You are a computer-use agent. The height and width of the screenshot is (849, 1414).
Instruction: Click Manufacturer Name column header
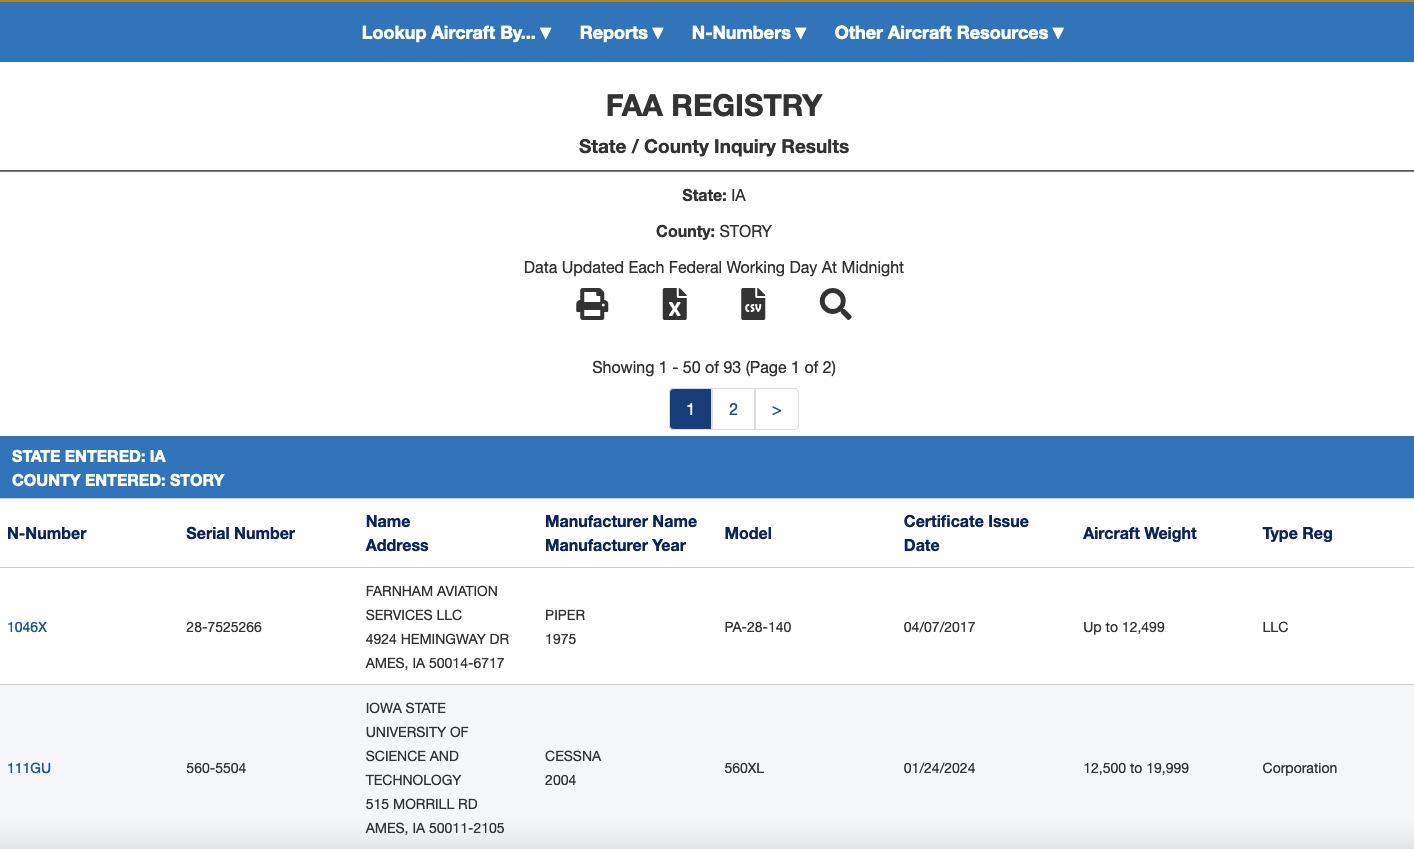click(621, 521)
